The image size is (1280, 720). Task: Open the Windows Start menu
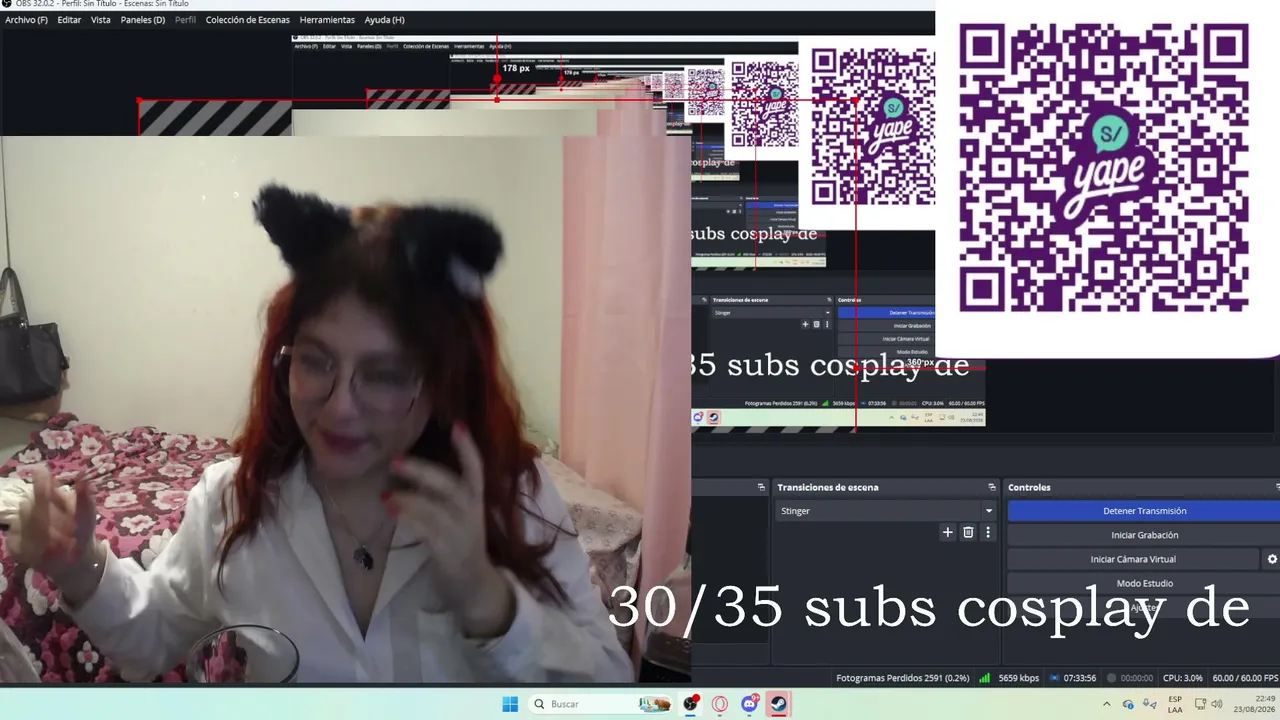coord(510,704)
